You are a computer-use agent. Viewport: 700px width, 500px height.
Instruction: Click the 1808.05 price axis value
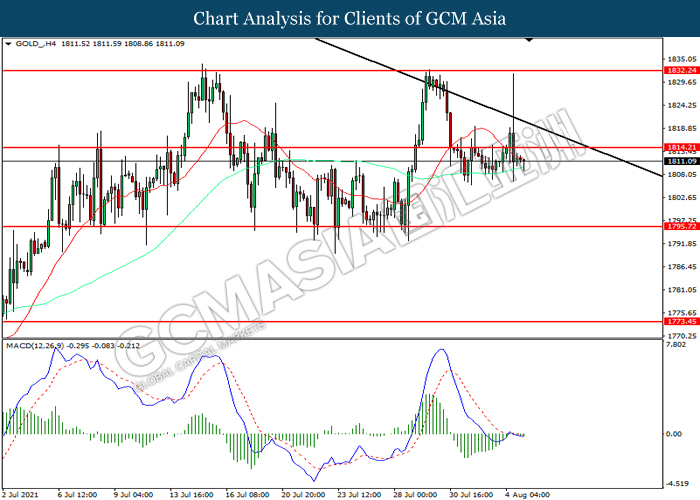pos(682,175)
